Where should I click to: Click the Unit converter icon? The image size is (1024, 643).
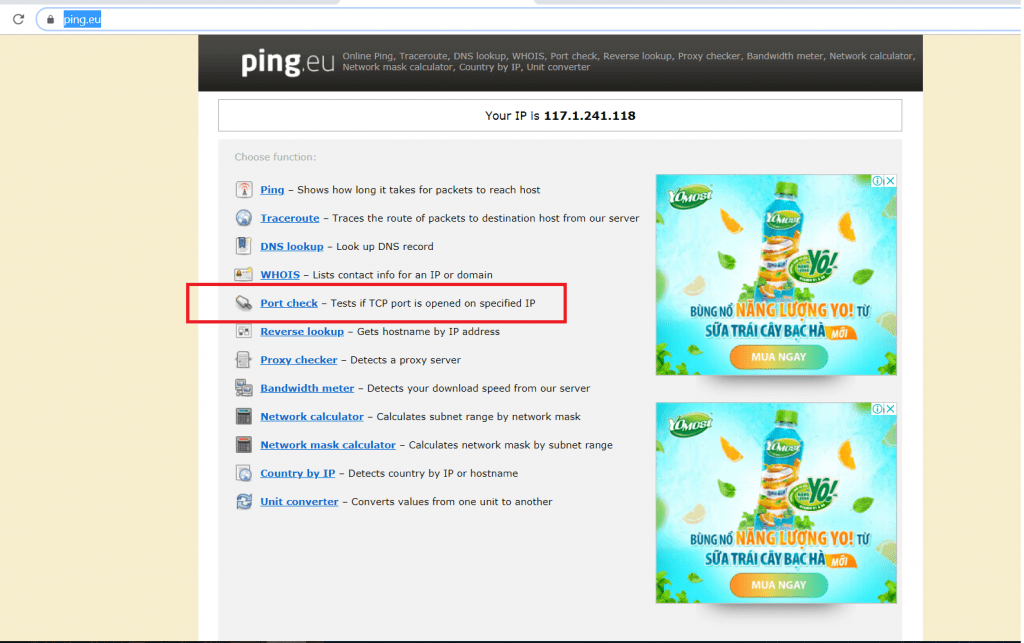point(243,502)
